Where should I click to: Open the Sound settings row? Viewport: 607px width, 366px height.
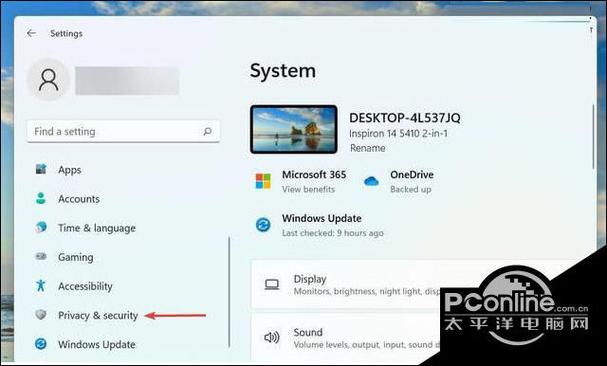[x=424, y=338]
